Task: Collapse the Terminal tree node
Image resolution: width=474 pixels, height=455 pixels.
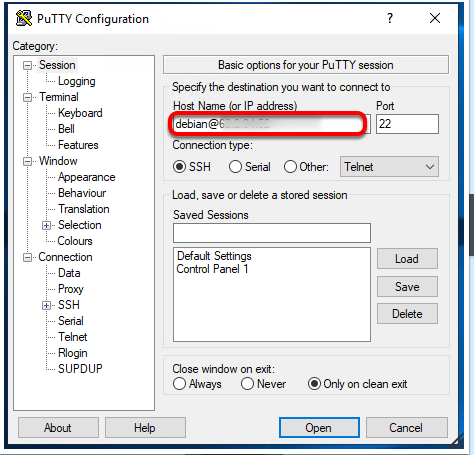Action: pyautogui.click(x=28, y=97)
